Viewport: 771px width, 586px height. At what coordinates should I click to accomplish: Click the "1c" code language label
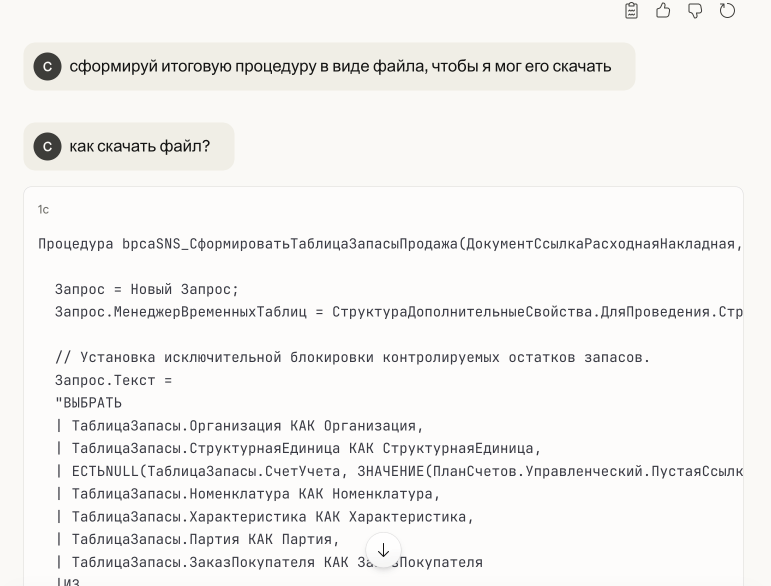tap(43, 209)
